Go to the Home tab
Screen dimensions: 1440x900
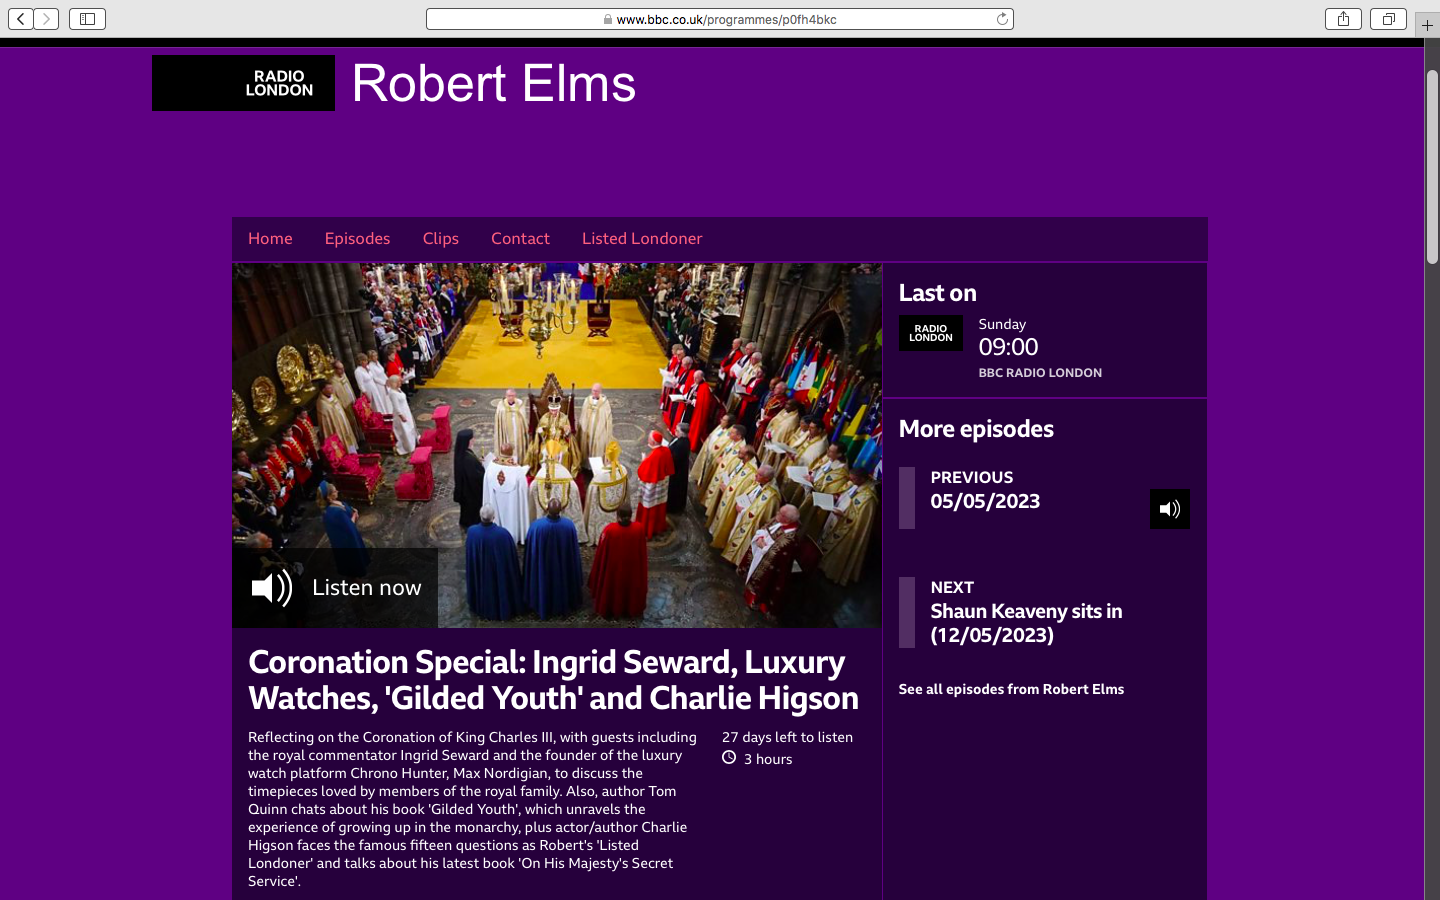coord(270,239)
